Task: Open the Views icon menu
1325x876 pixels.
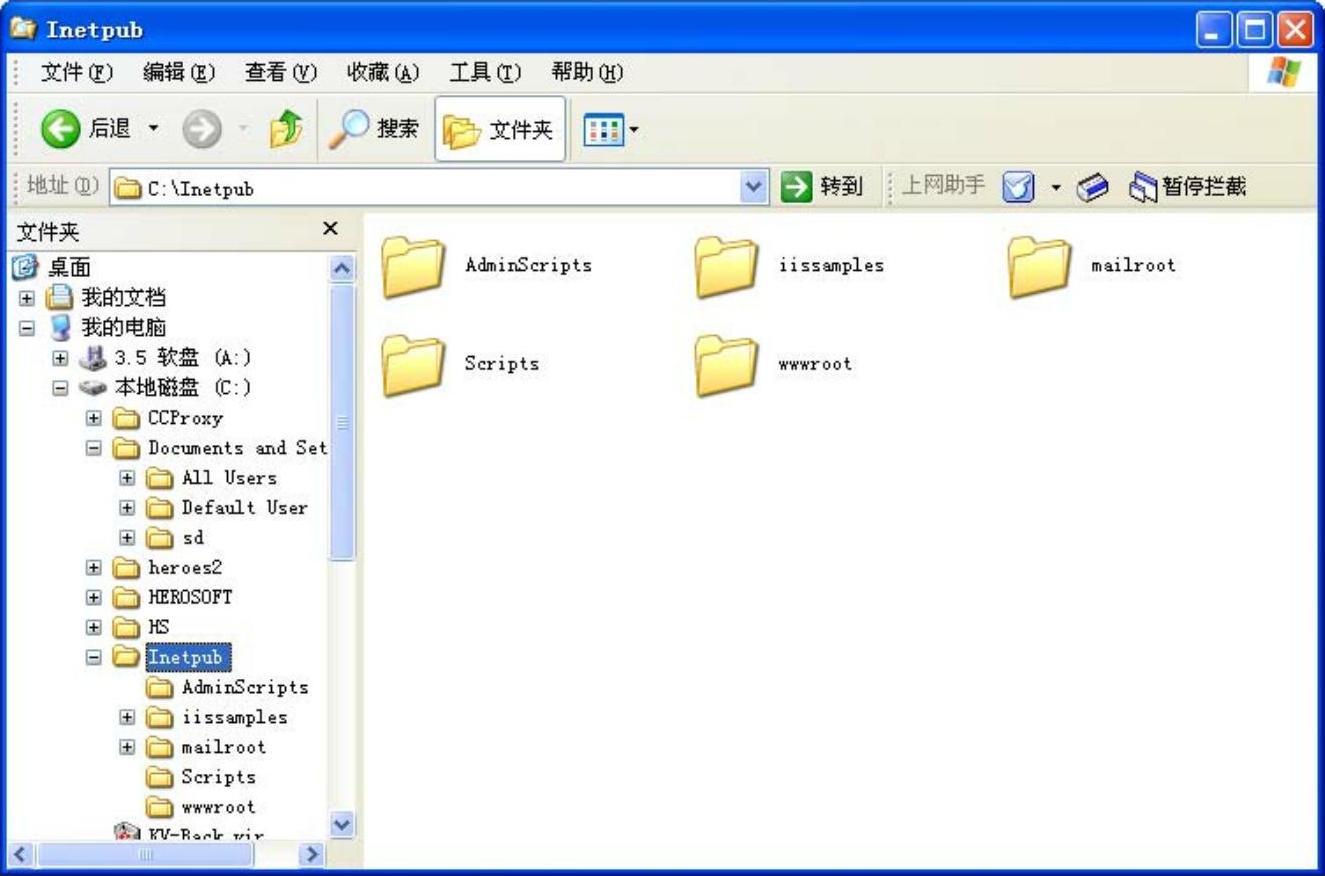Action: click(x=603, y=129)
